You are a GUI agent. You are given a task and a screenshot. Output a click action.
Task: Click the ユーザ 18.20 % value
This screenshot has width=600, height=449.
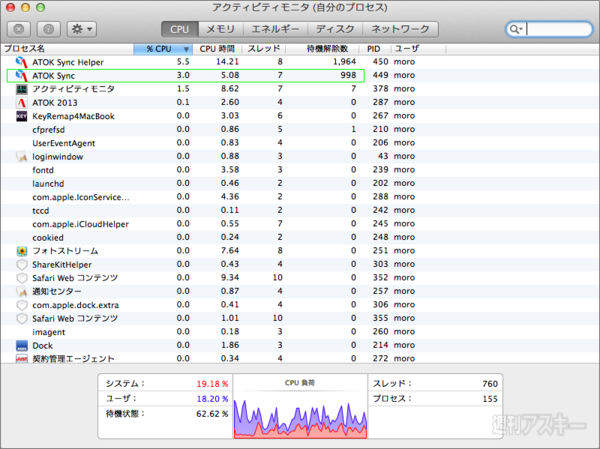coord(212,399)
